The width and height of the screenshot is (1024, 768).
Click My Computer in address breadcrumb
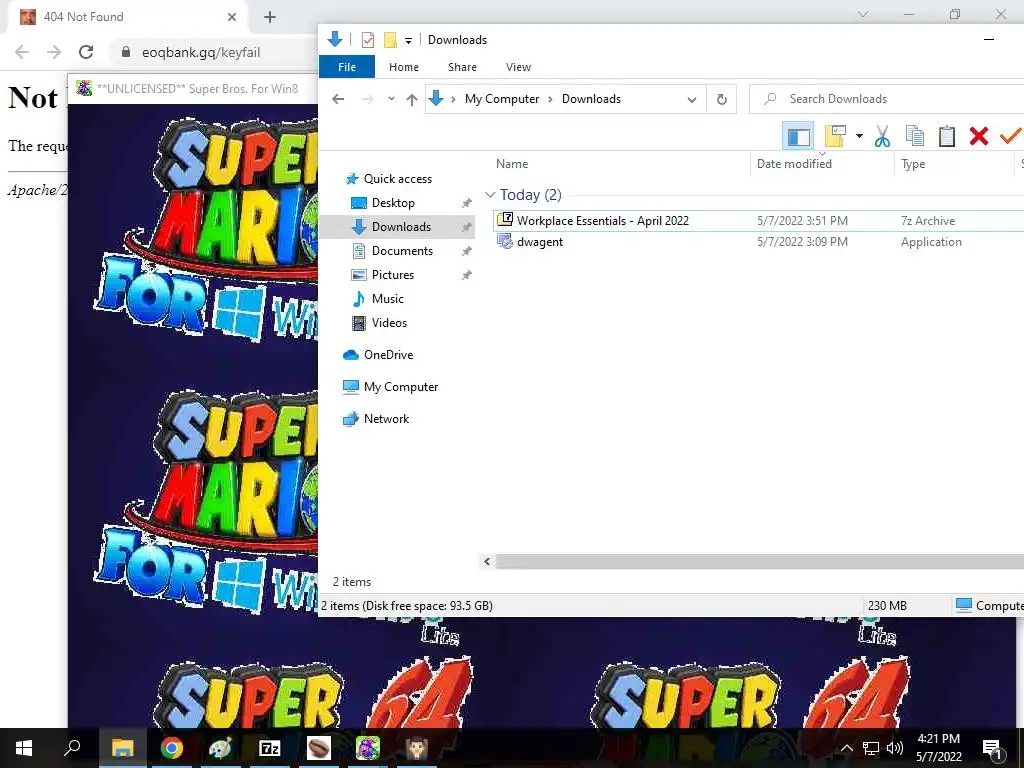pyautogui.click(x=502, y=99)
